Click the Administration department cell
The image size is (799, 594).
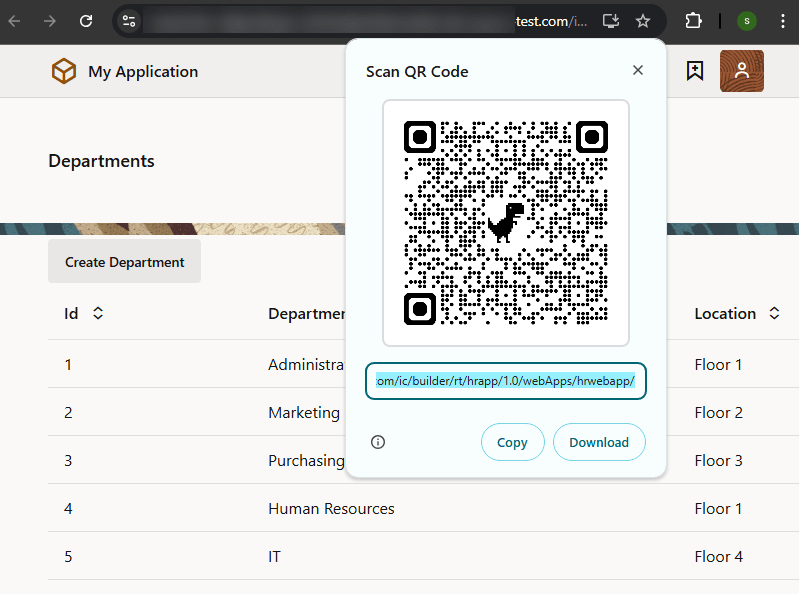click(306, 364)
